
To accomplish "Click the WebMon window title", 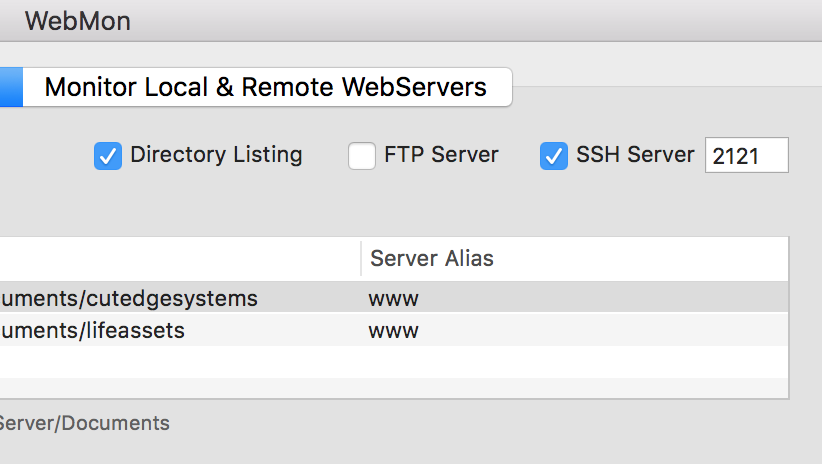I will click(x=78, y=21).
